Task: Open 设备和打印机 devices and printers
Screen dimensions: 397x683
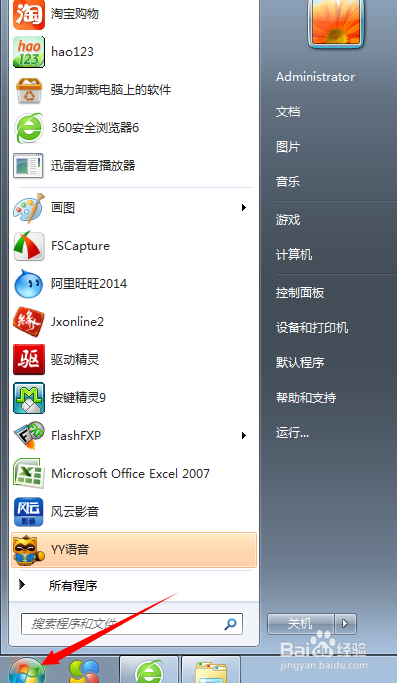Action: coord(312,328)
